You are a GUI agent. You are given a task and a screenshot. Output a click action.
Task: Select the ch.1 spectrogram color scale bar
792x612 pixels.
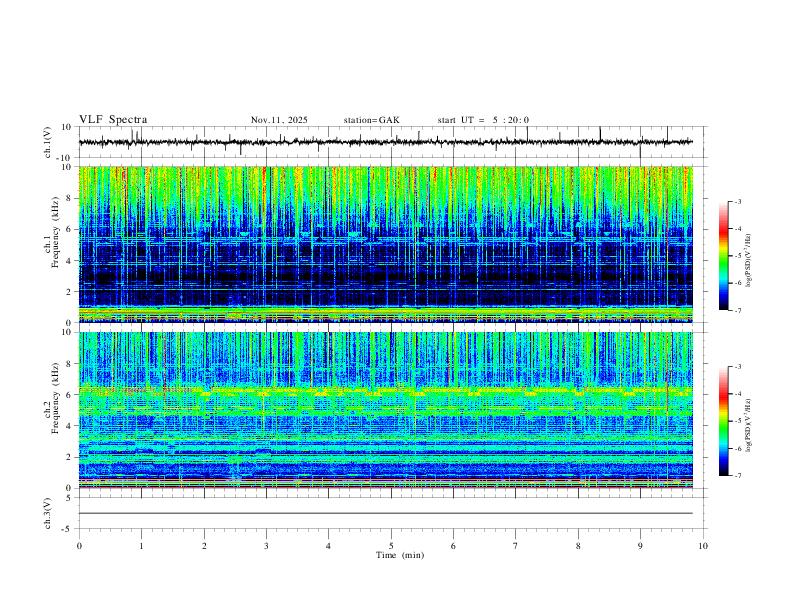723,256
